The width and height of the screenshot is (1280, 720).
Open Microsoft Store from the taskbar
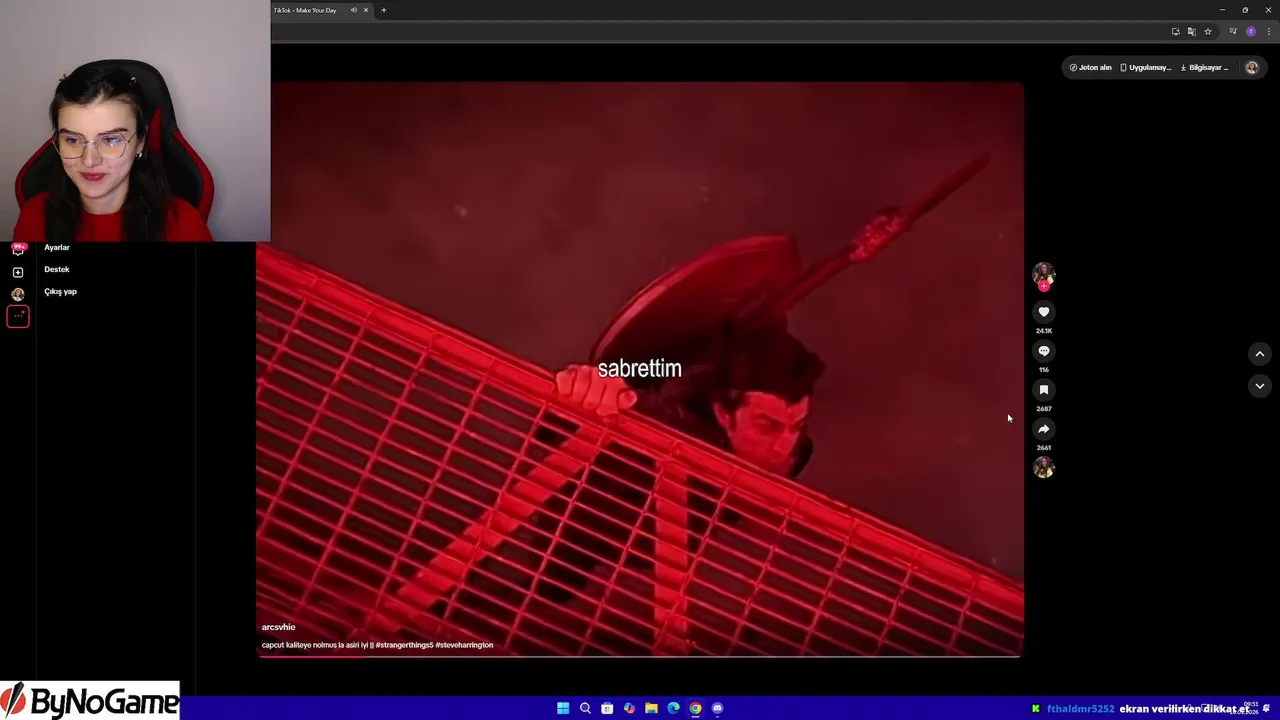click(607, 708)
